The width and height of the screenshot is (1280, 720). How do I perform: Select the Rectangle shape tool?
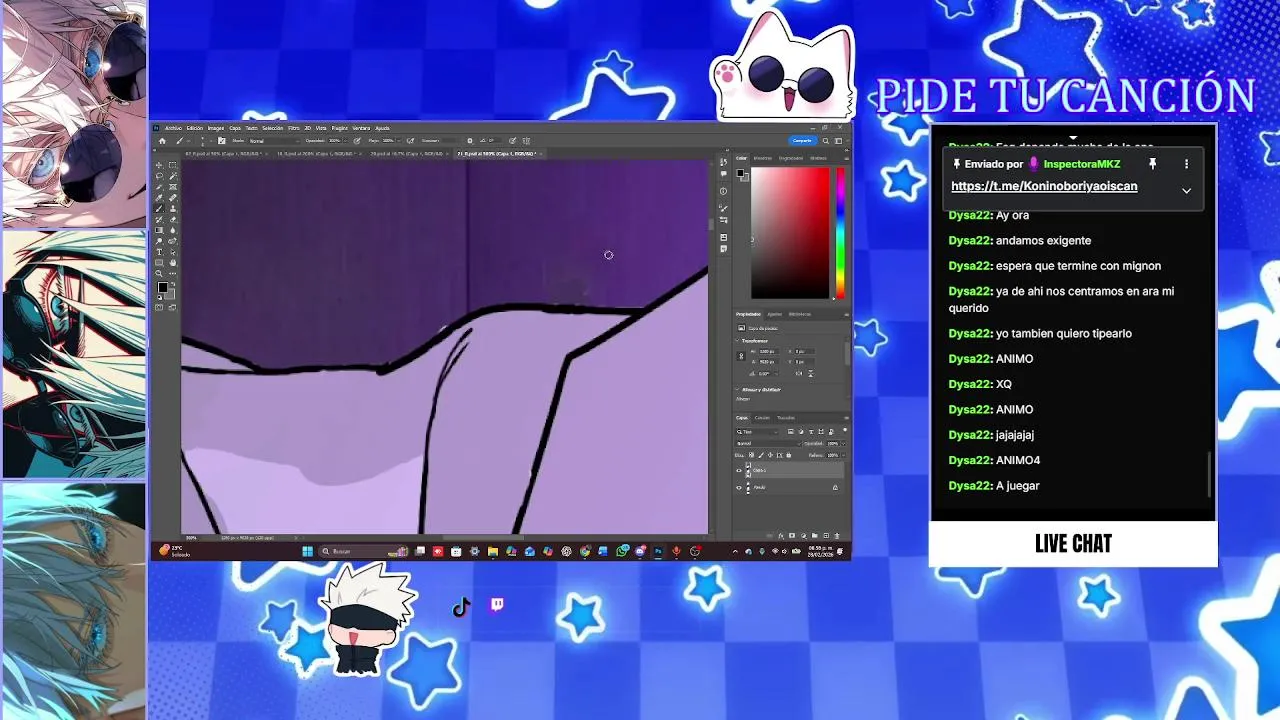click(159, 262)
